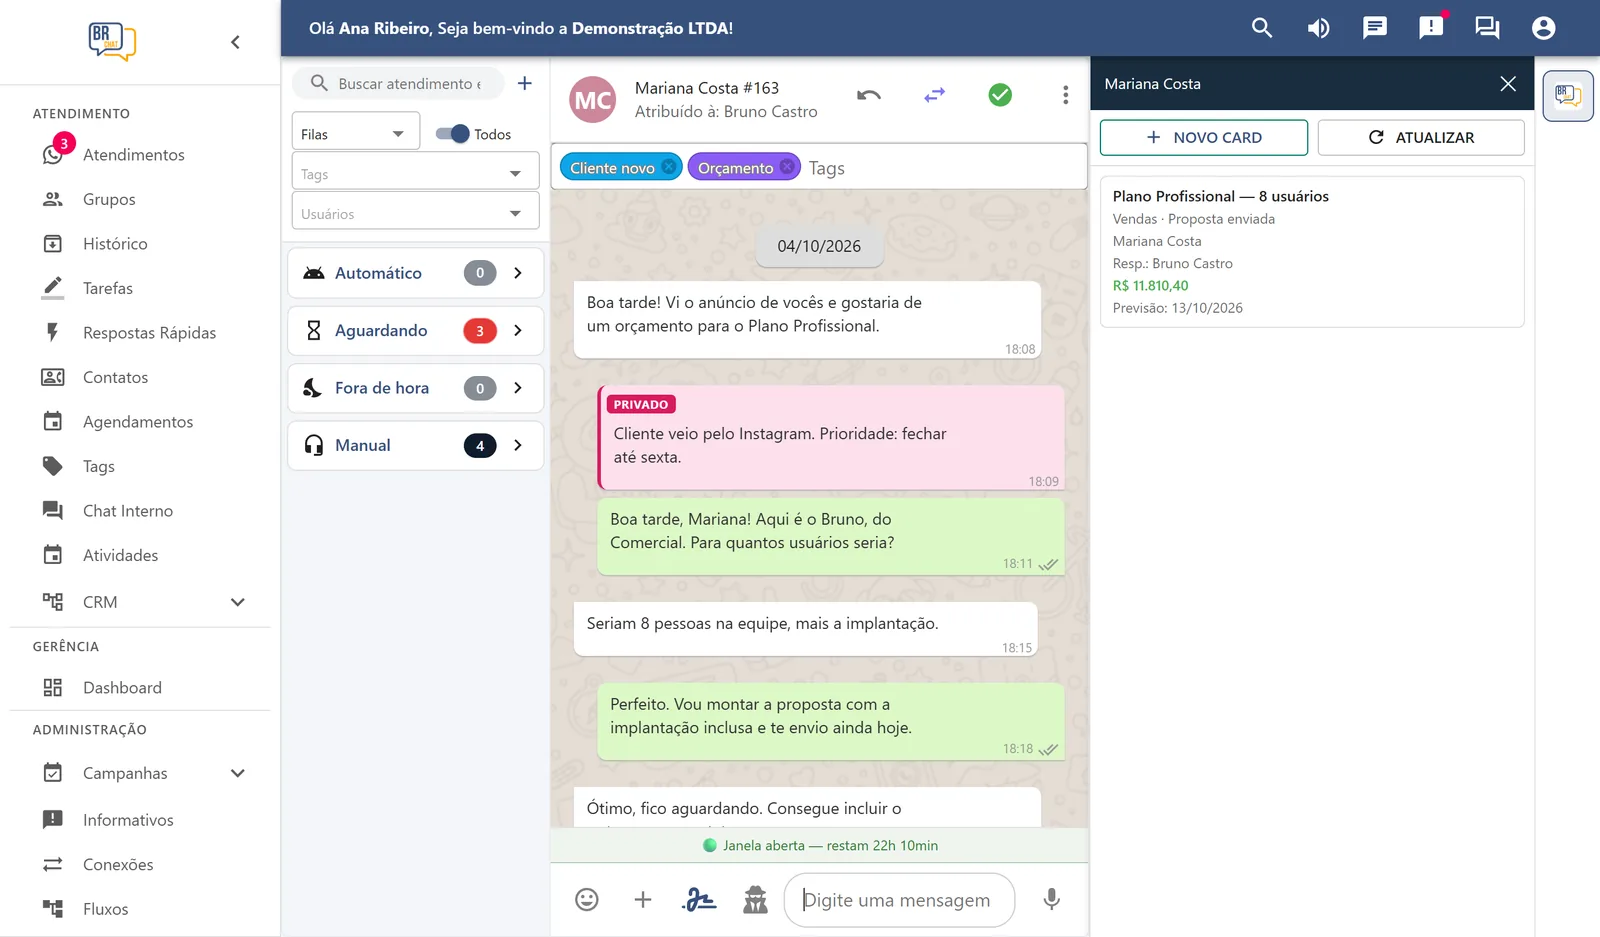The width and height of the screenshot is (1600, 937).
Task: Add an attachment with the plus icon
Action: click(x=643, y=900)
